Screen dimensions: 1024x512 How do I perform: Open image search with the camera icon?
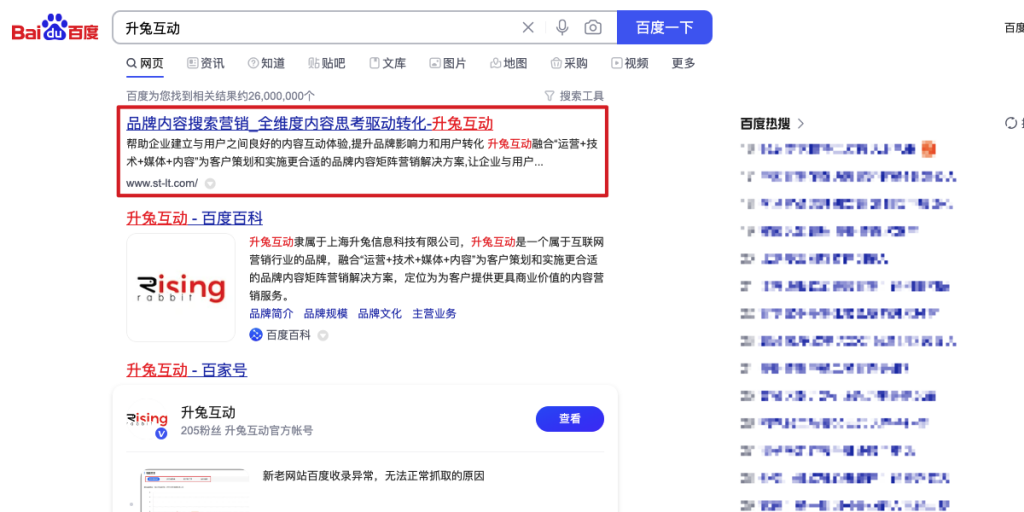pyautogui.click(x=593, y=27)
